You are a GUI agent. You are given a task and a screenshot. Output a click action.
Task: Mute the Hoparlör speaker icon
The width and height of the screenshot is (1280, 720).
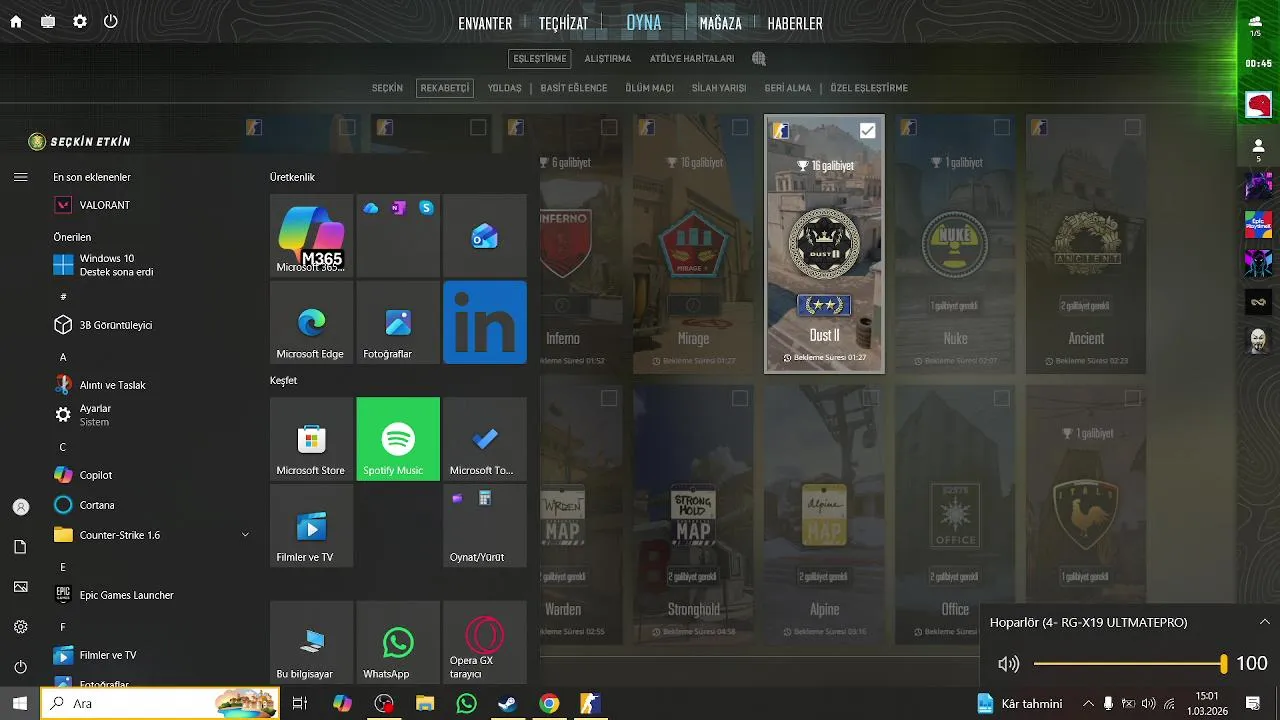(x=1008, y=664)
